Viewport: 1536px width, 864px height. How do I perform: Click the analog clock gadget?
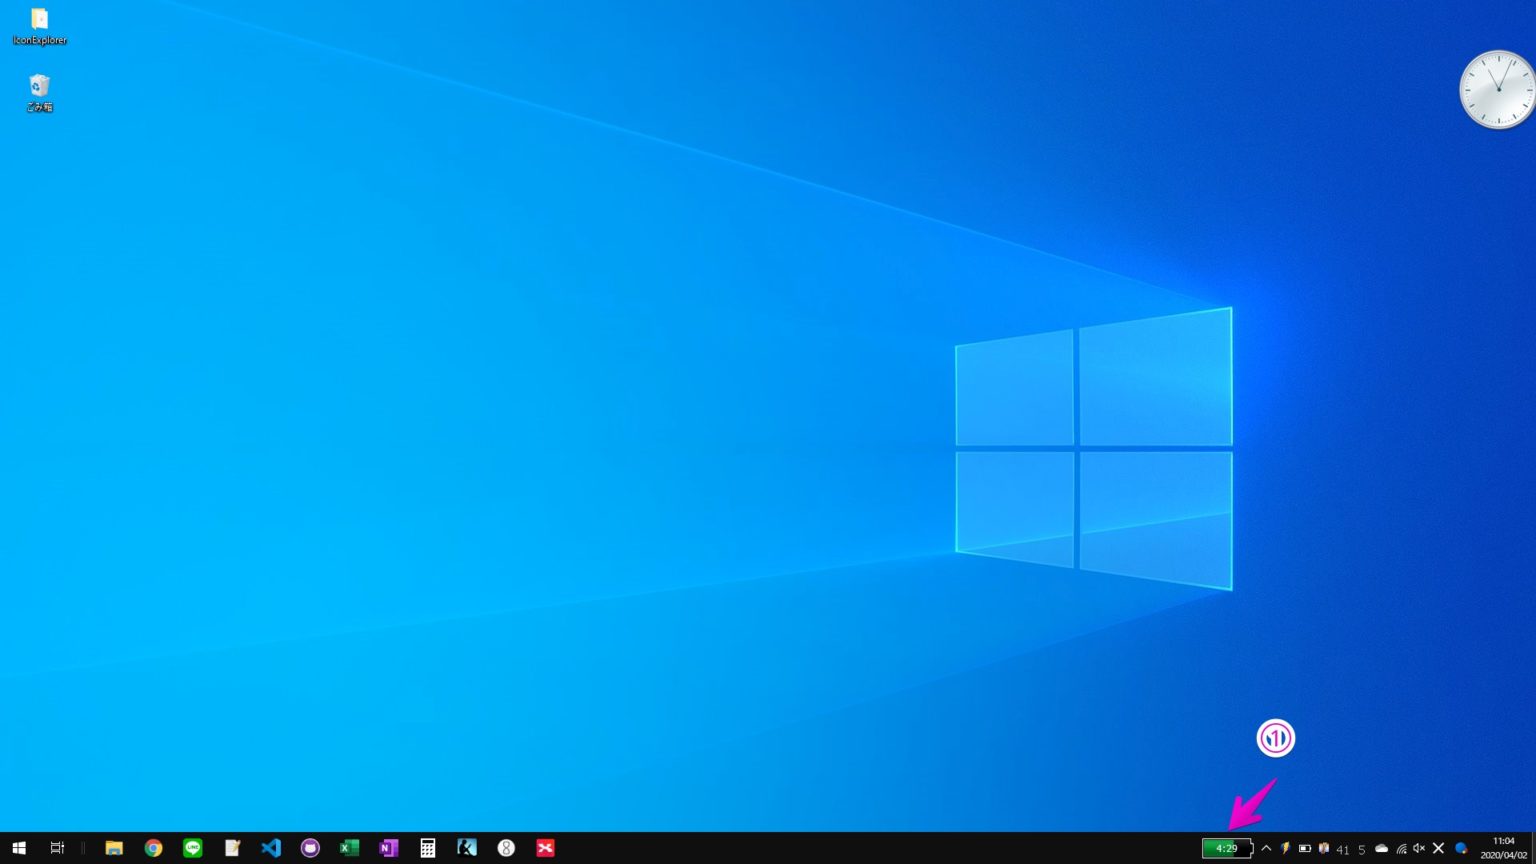(1495, 89)
